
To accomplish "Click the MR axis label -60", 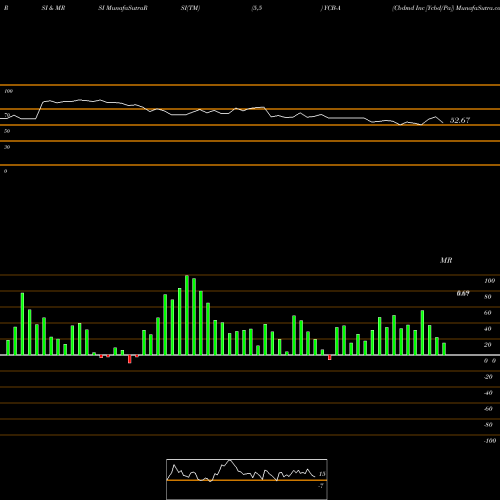I will 488,409.
